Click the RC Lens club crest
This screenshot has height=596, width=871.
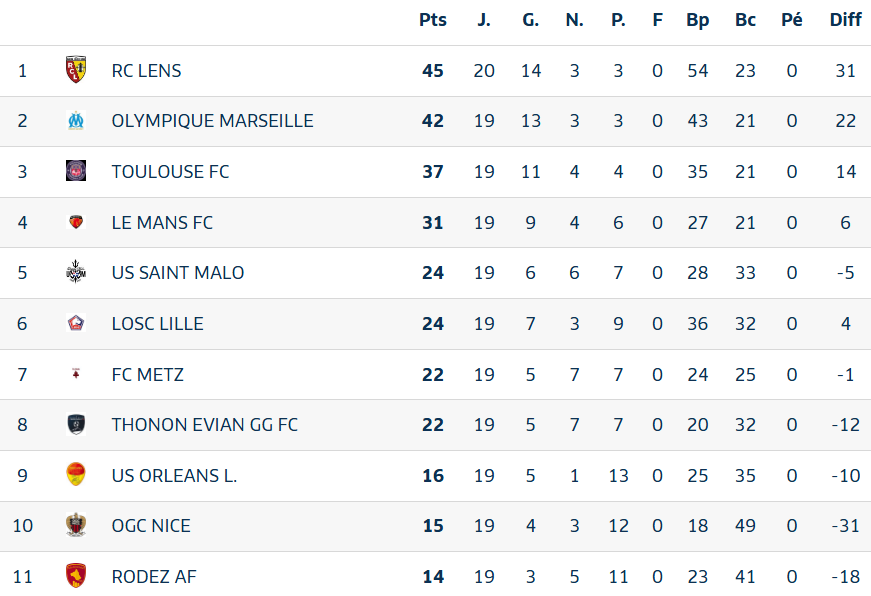coord(76,69)
